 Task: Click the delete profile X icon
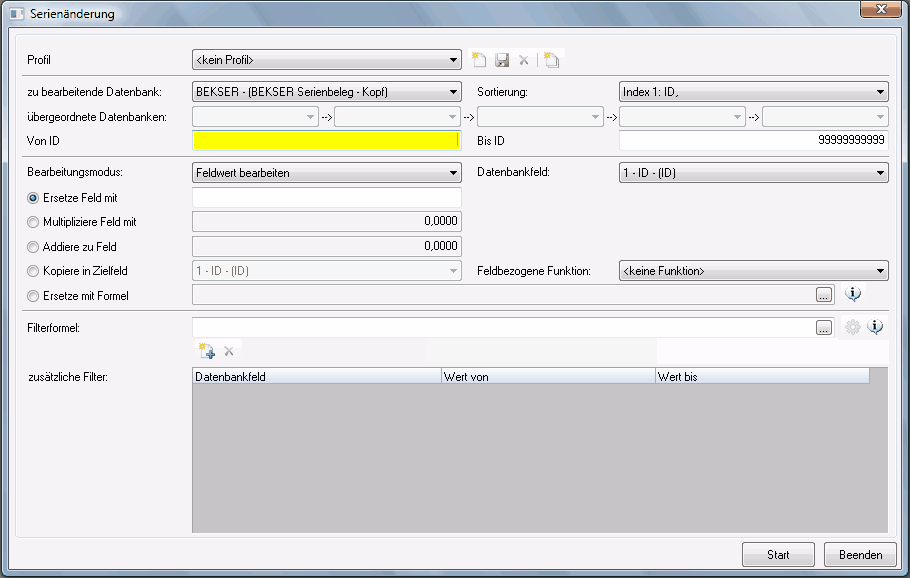coord(523,60)
